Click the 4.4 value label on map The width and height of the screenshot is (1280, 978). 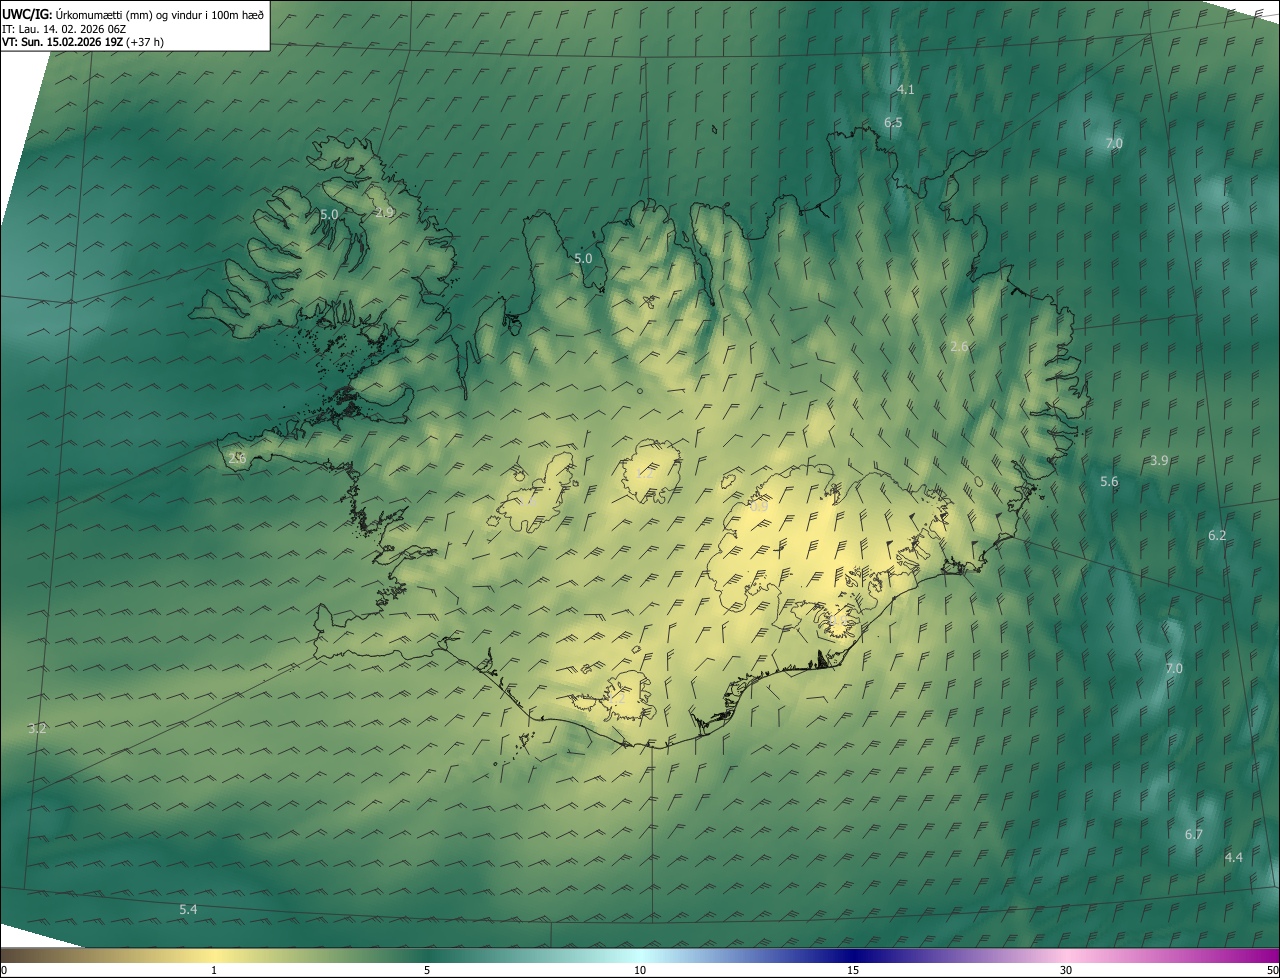tap(1234, 857)
